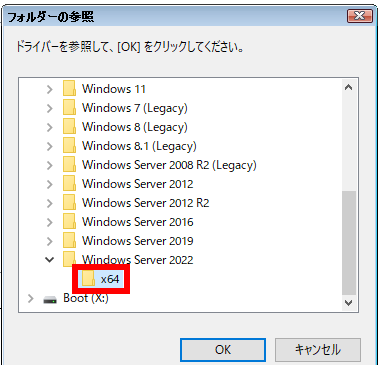Viewport: 380px width, 365px height.
Task: Click the Windows 7 (Legacy) folder icon
Action: [x=69, y=107]
